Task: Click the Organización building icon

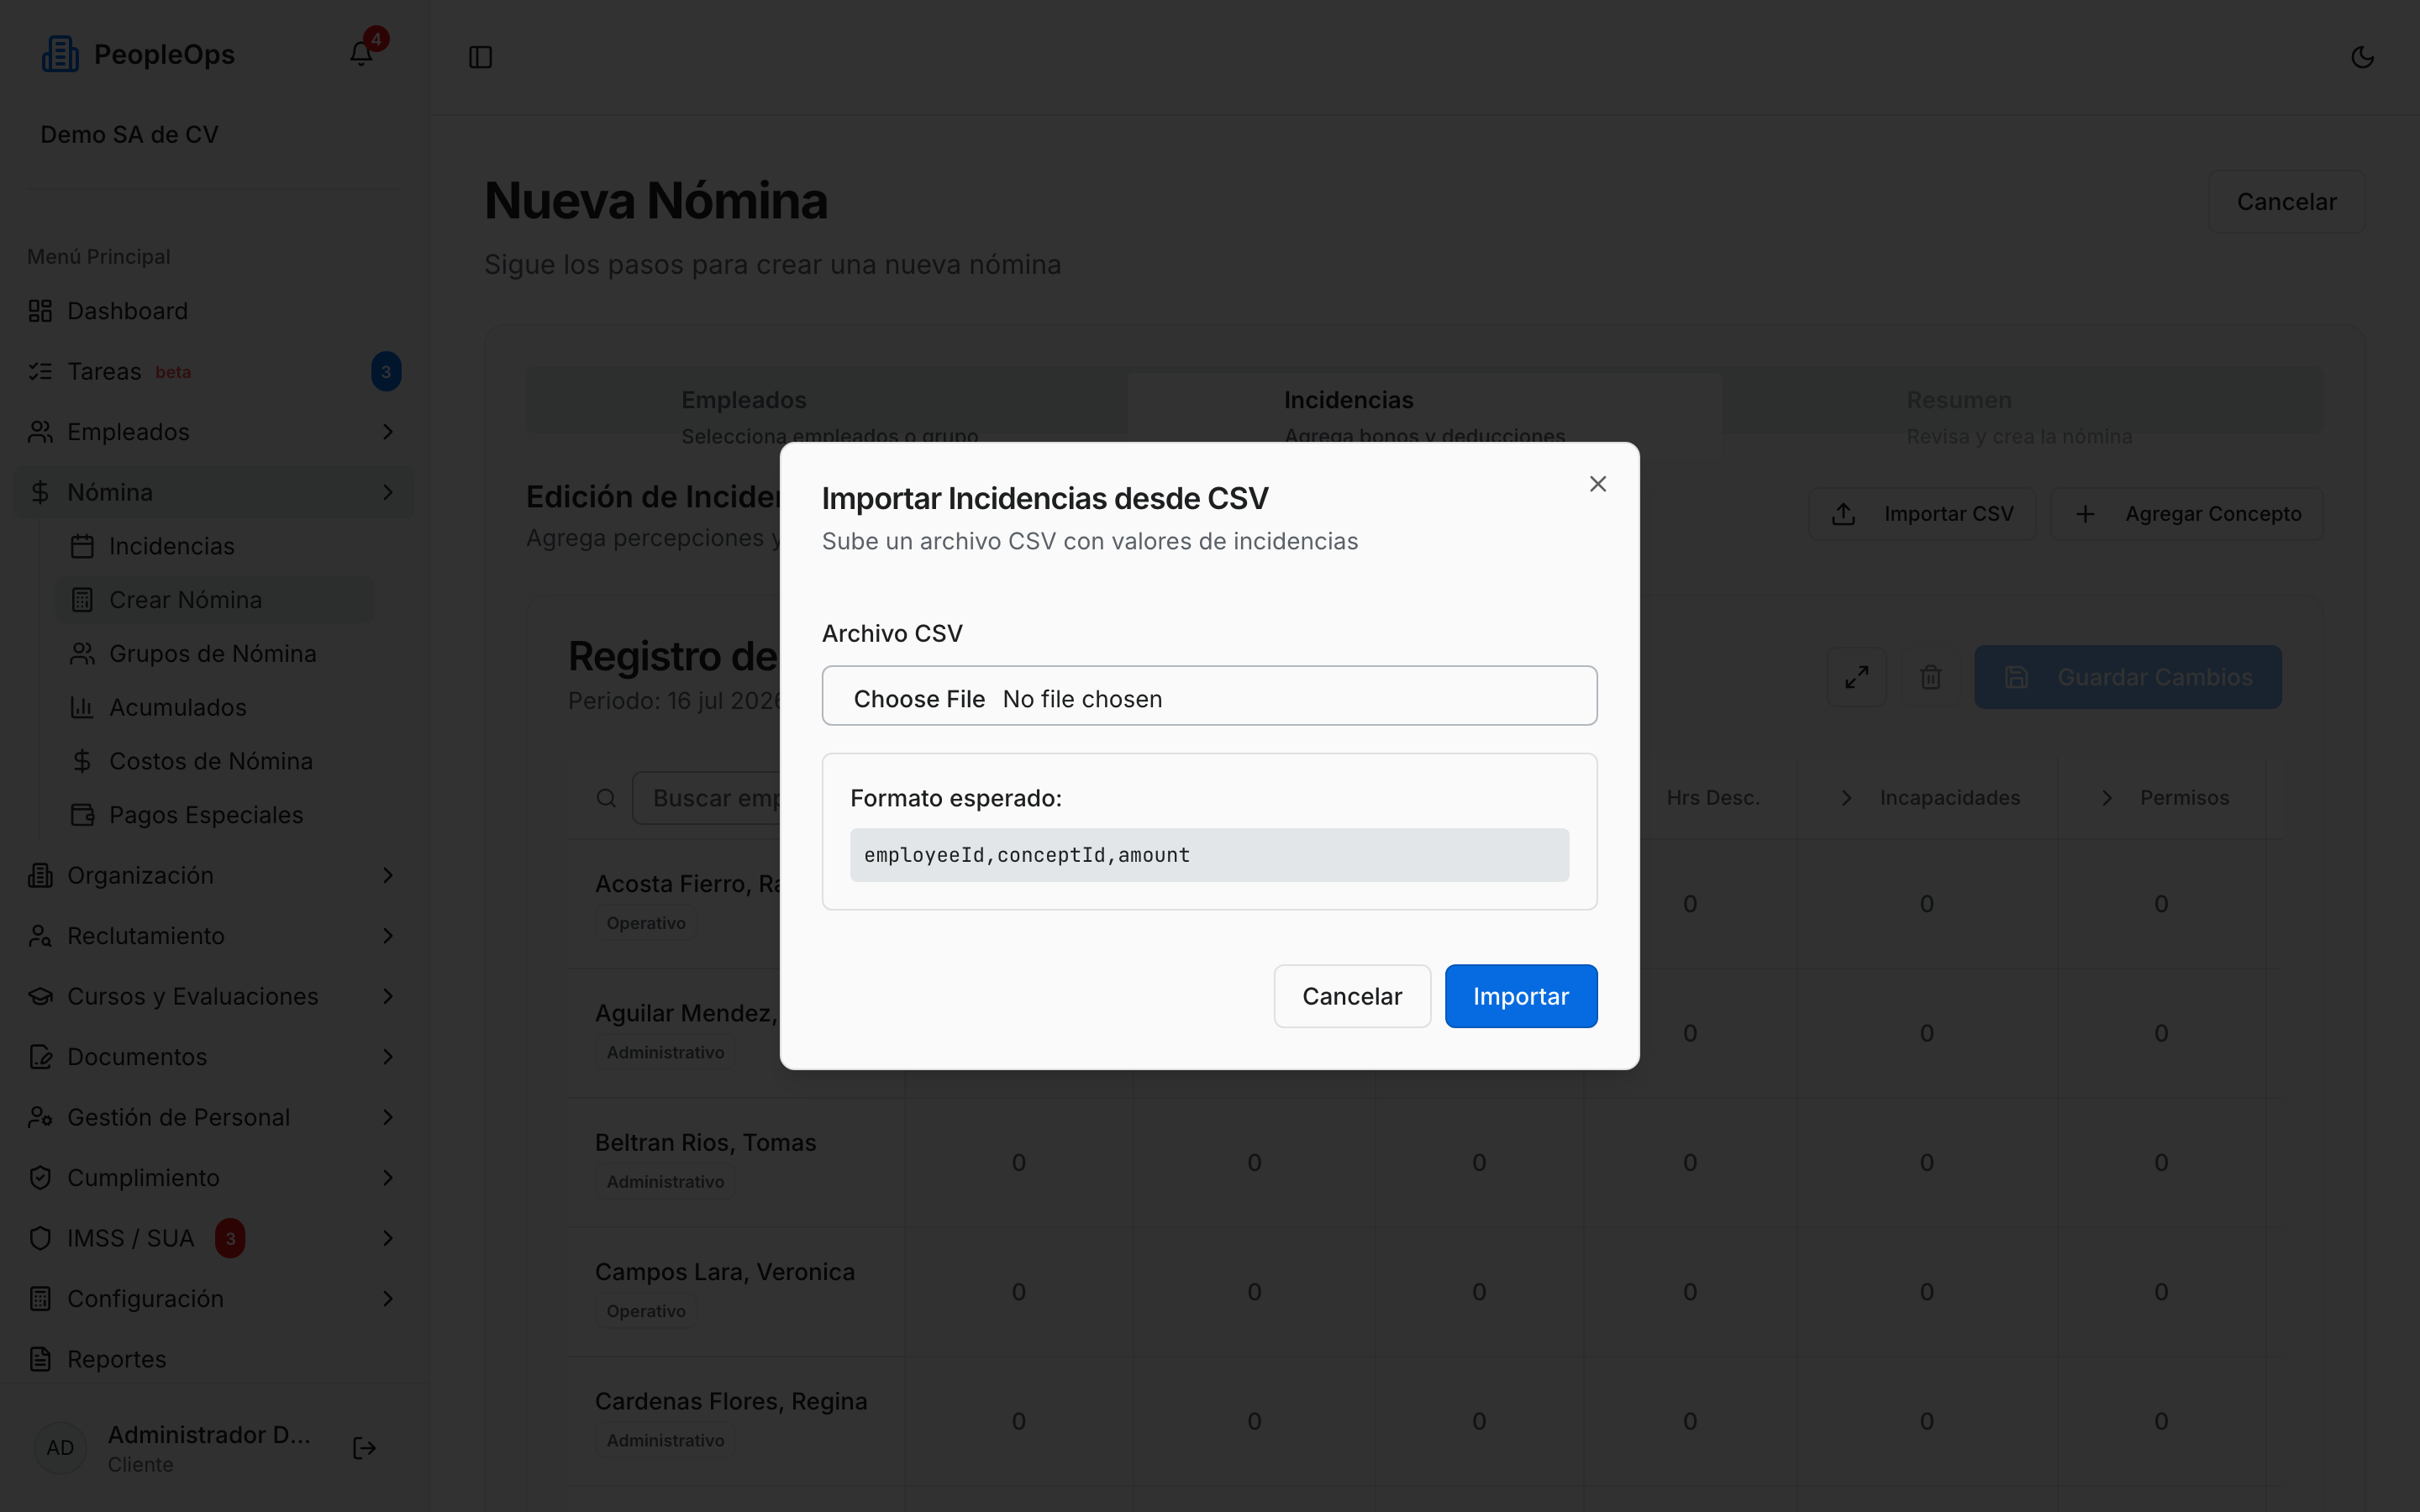Action: click(40, 875)
